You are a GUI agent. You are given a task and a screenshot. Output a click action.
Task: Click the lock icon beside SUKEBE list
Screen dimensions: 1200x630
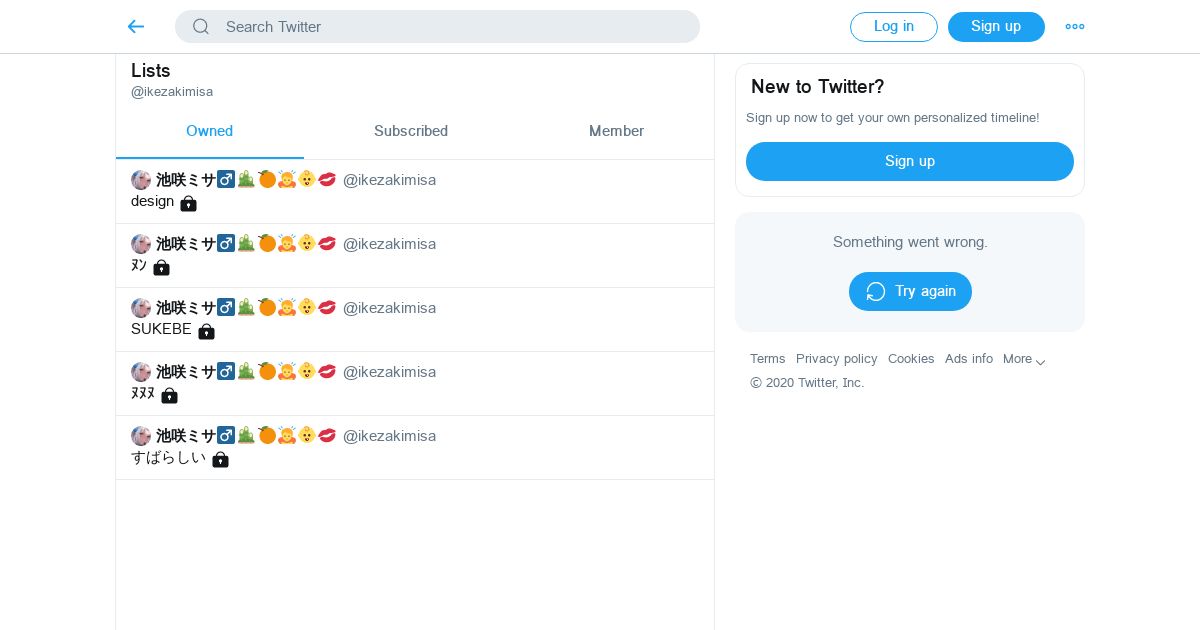click(206, 331)
